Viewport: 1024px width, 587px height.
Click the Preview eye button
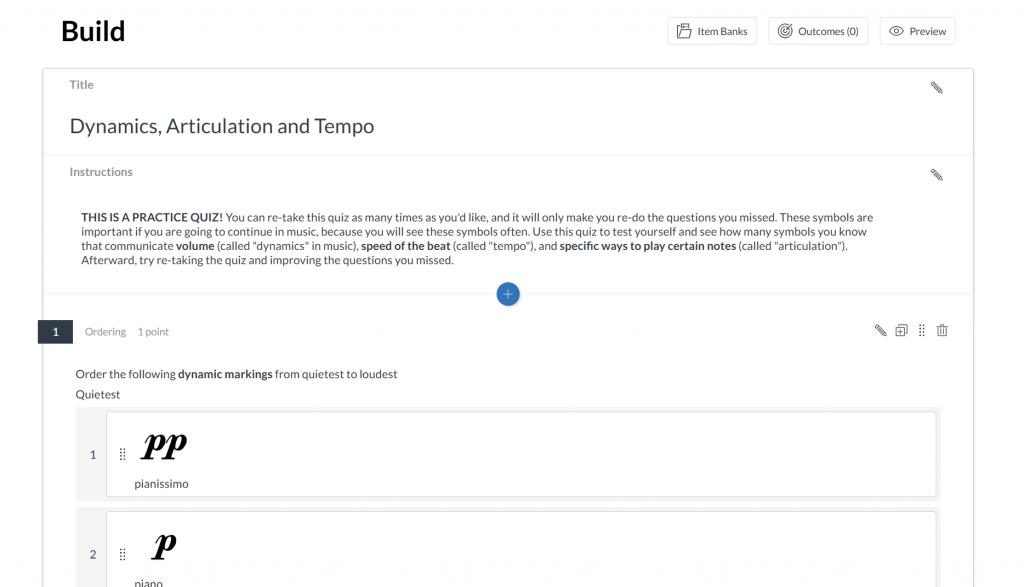coord(918,31)
